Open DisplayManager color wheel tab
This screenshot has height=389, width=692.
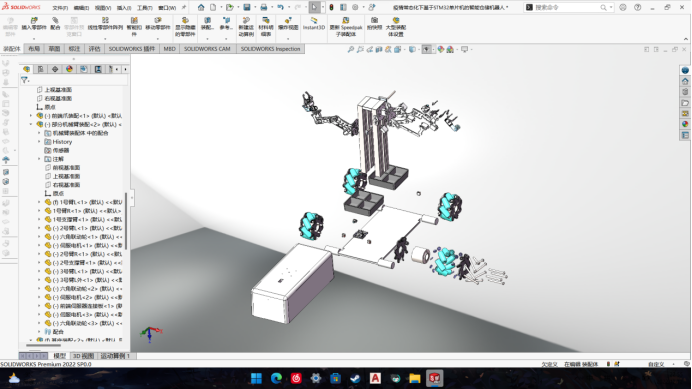click(x=69, y=69)
